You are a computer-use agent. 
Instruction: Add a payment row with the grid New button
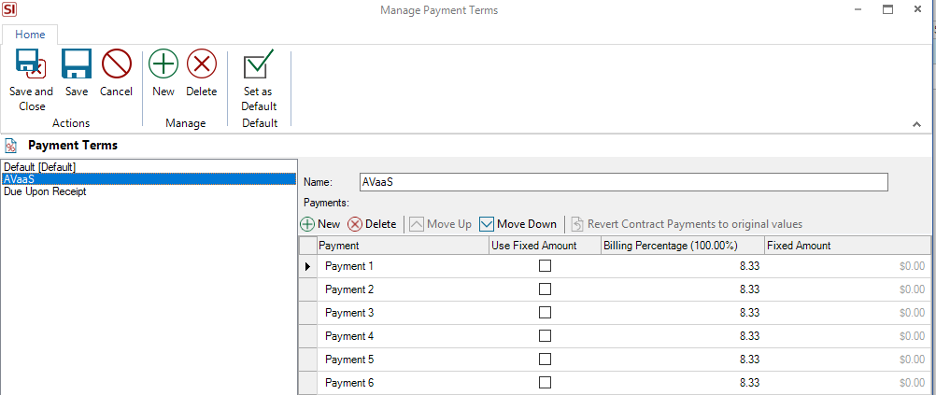coord(320,224)
